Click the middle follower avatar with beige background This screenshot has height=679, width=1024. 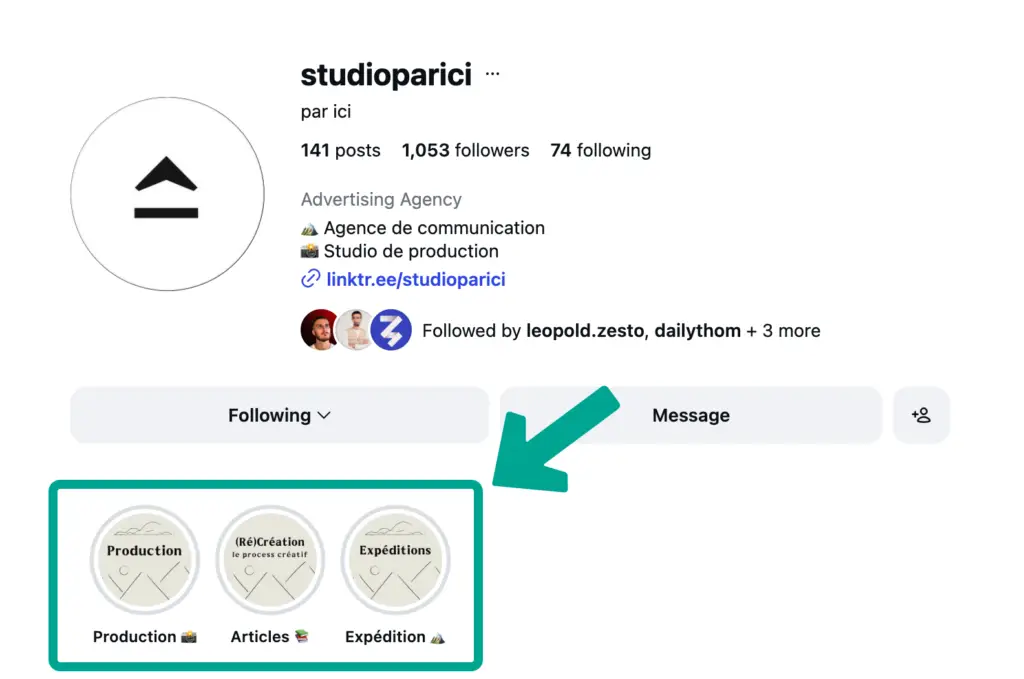point(355,330)
